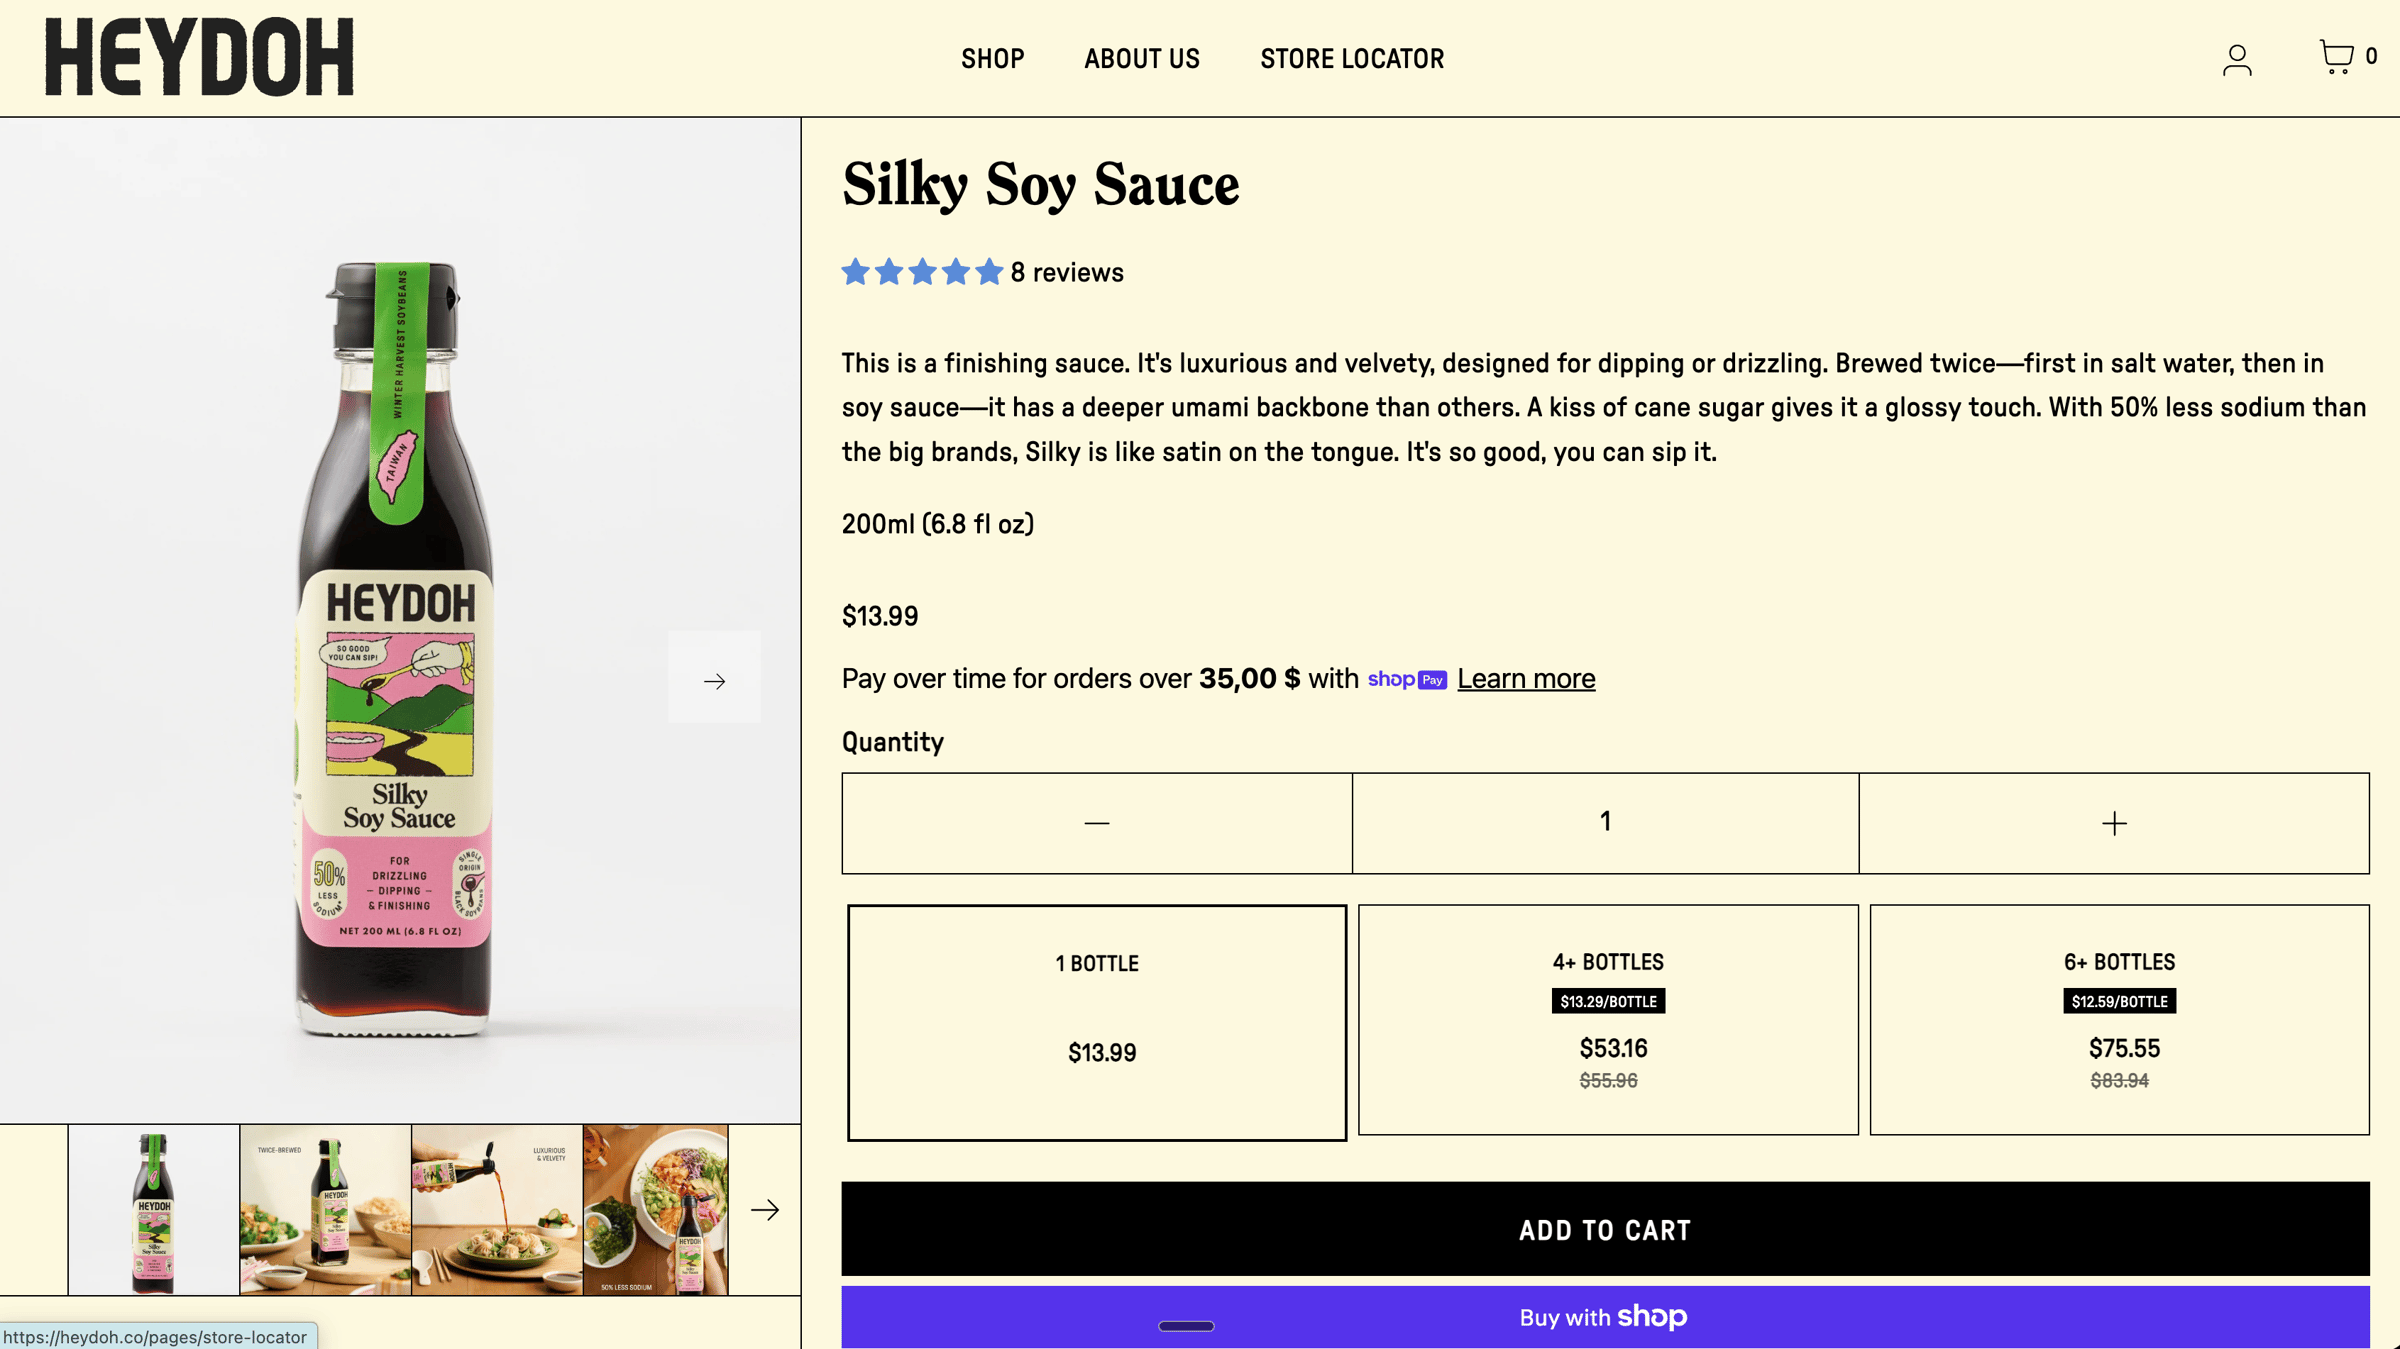Go to the About Us page
Image resolution: width=2400 pixels, height=1349 pixels.
[1142, 59]
